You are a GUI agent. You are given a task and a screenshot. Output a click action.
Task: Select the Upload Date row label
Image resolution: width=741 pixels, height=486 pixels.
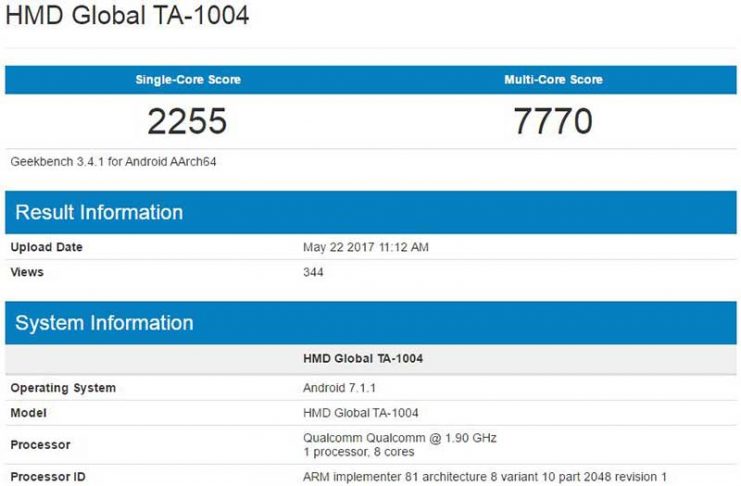(46, 247)
